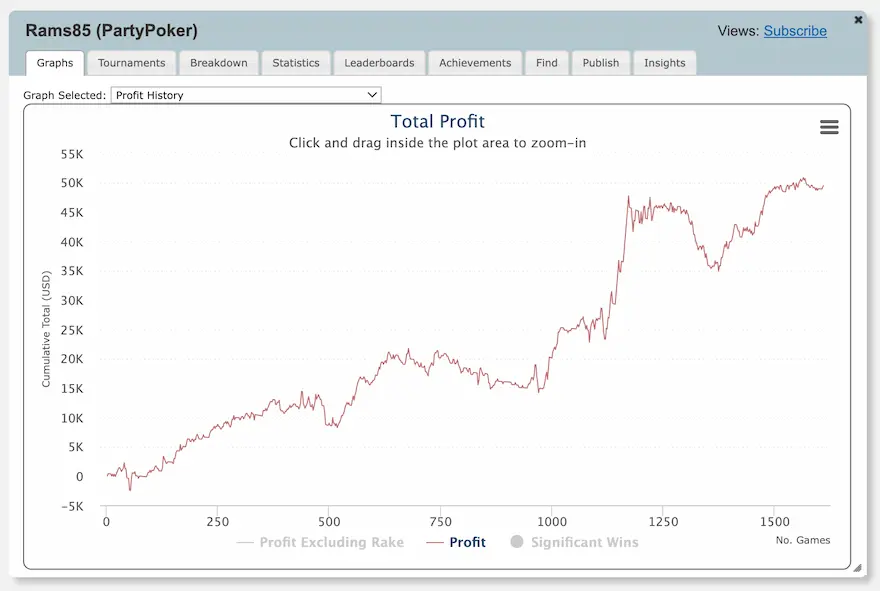Go to the Statistics tab
The image size is (880, 591).
[296, 63]
